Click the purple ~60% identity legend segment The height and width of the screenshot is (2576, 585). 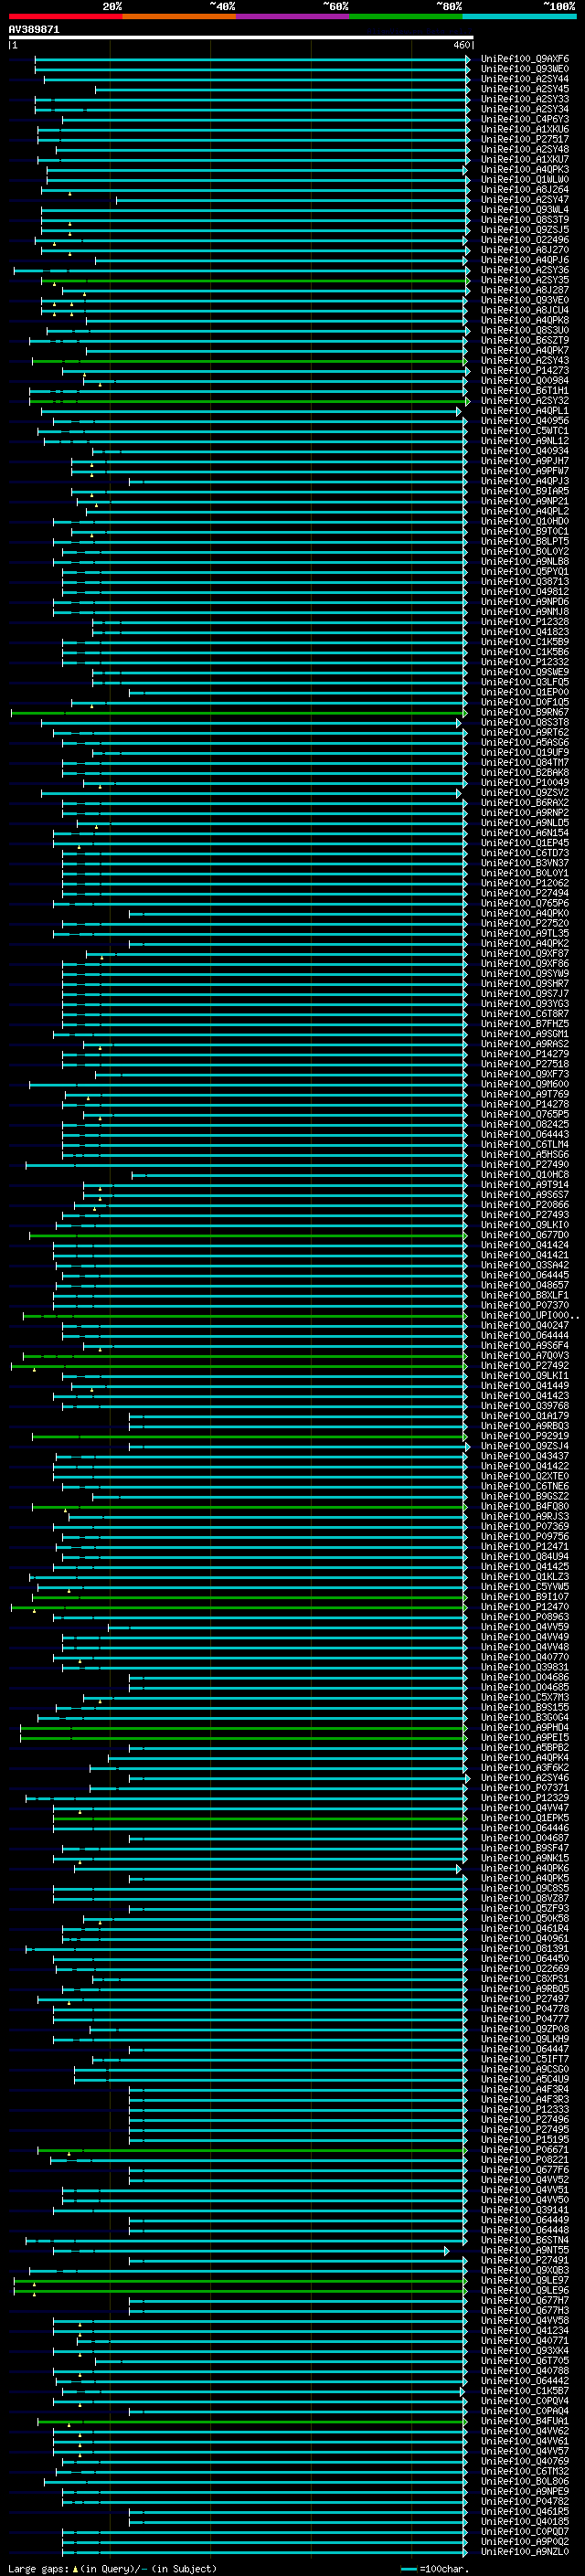coord(293,17)
